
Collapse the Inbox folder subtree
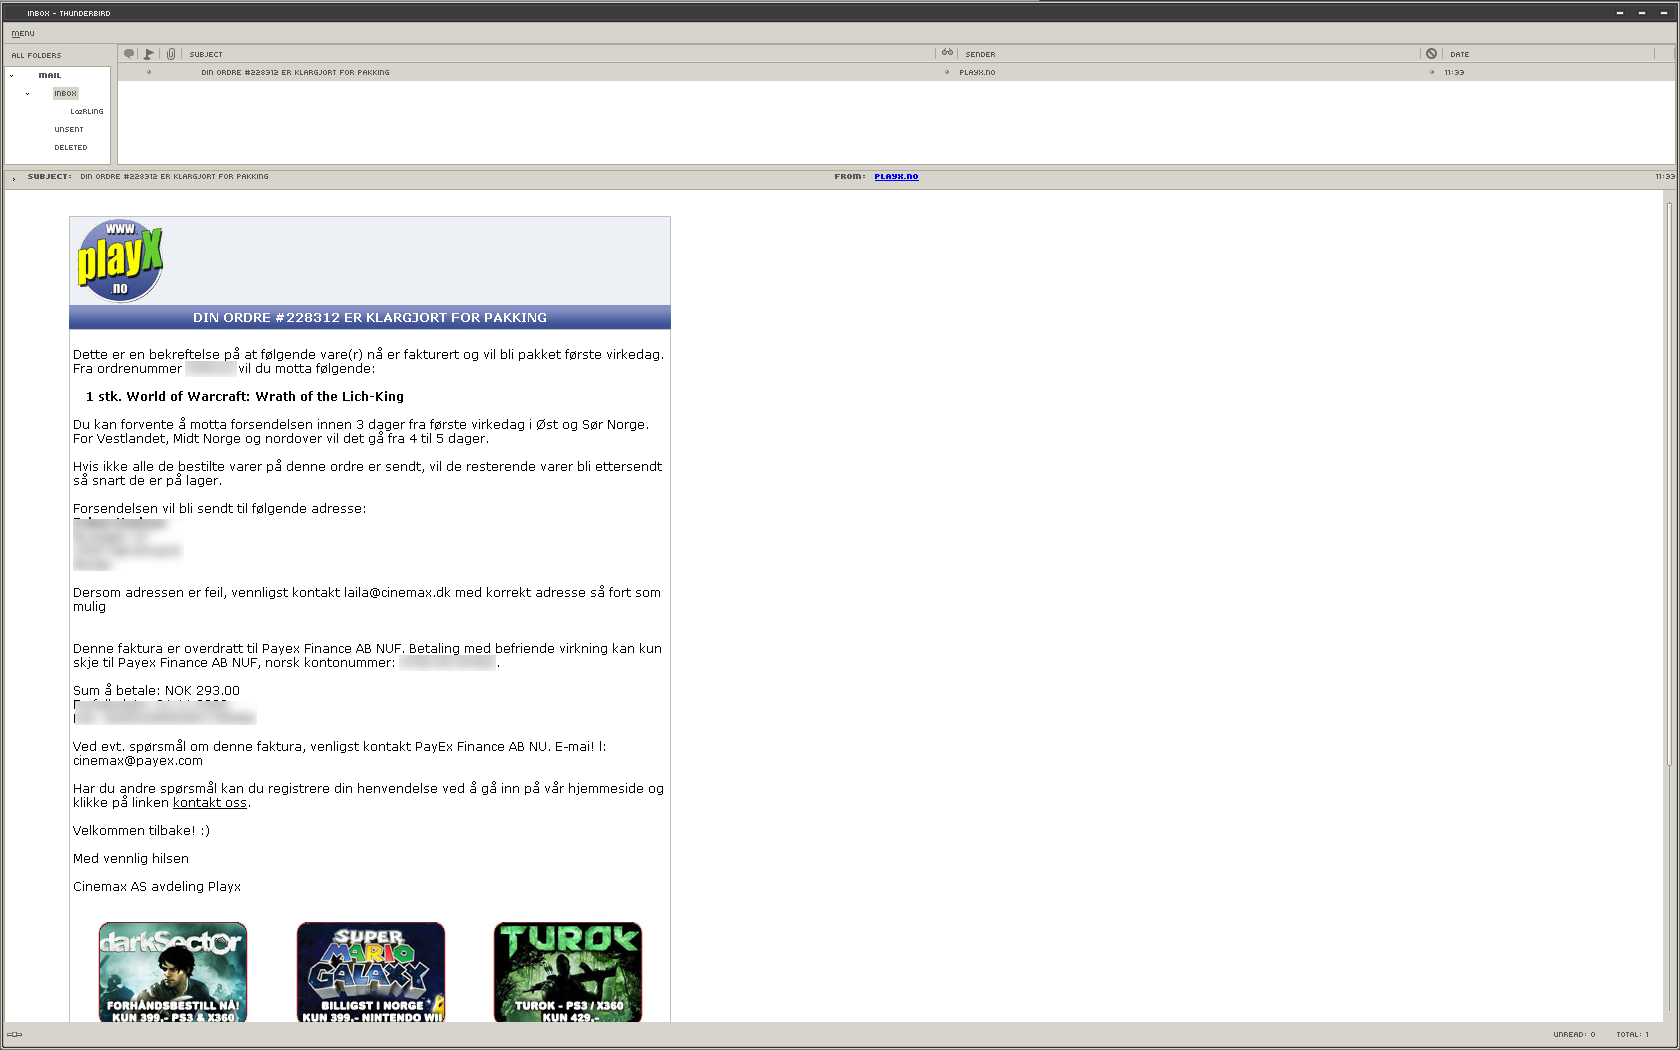(x=28, y=94)
